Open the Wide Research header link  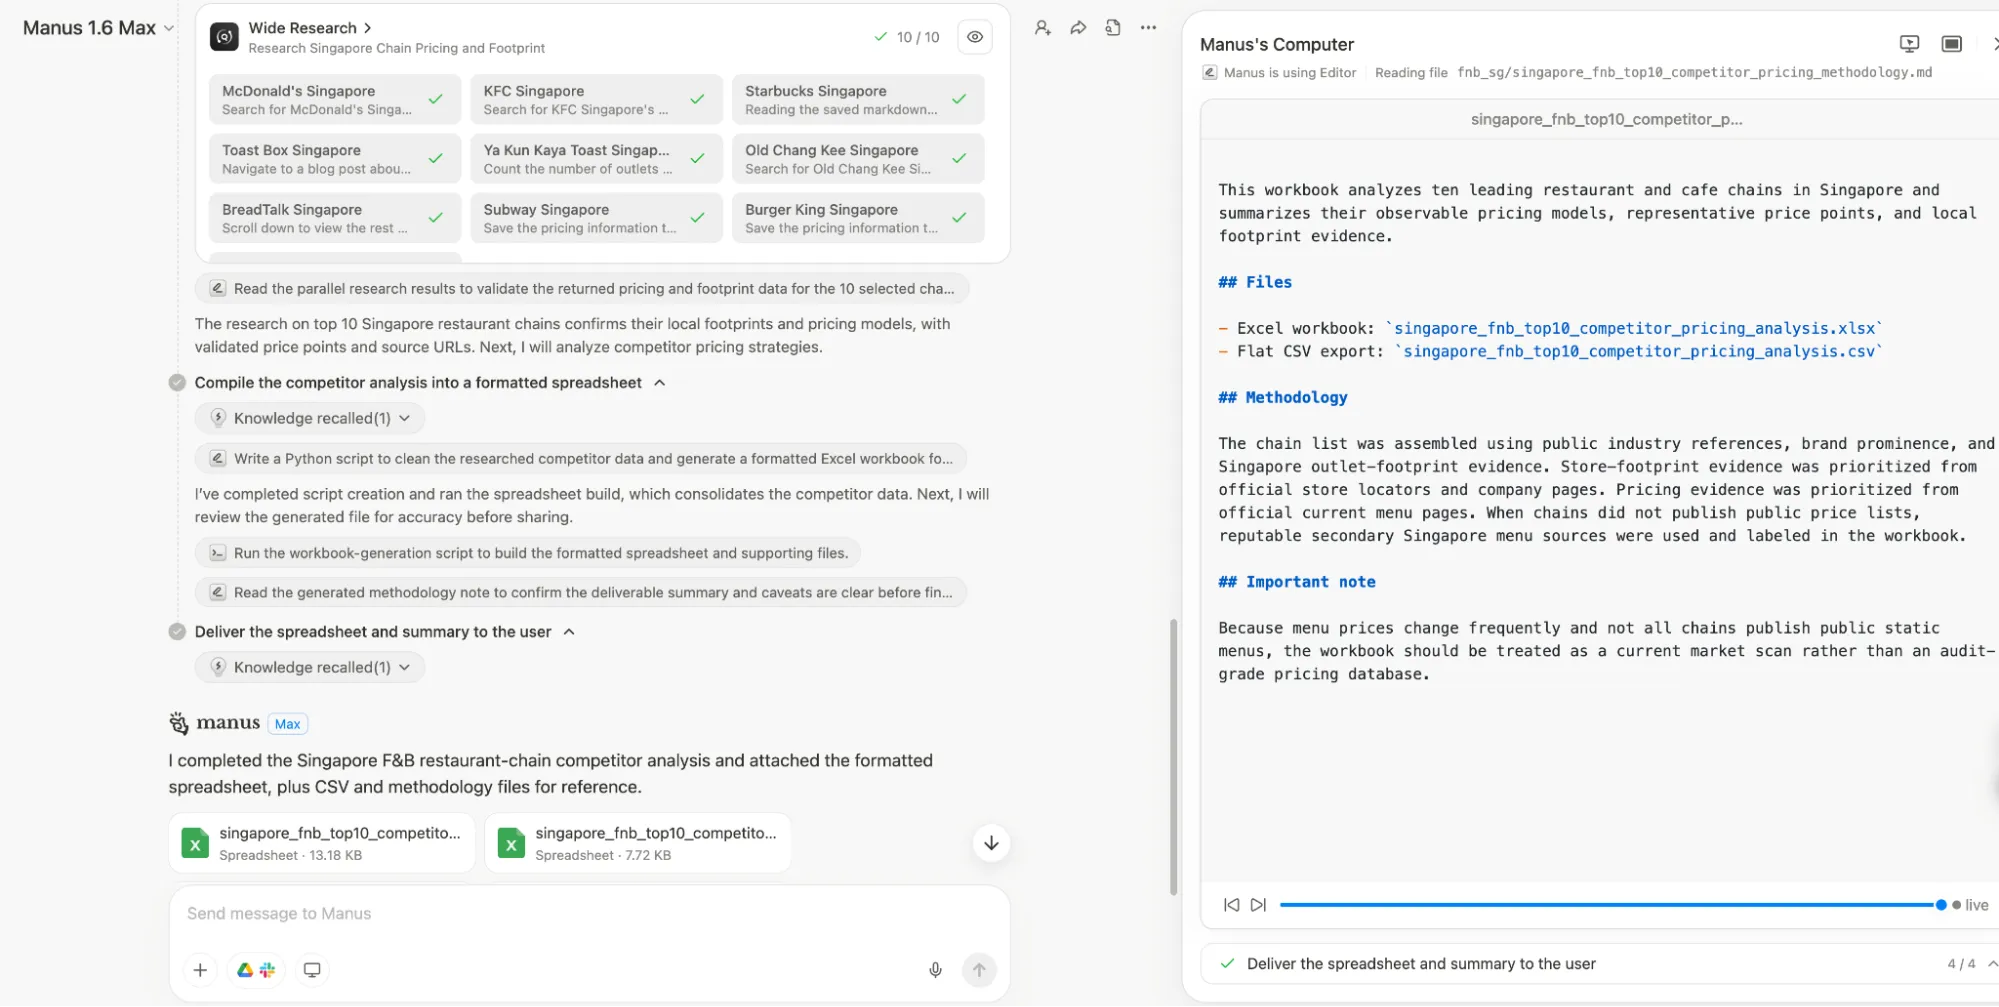(309, 28)
